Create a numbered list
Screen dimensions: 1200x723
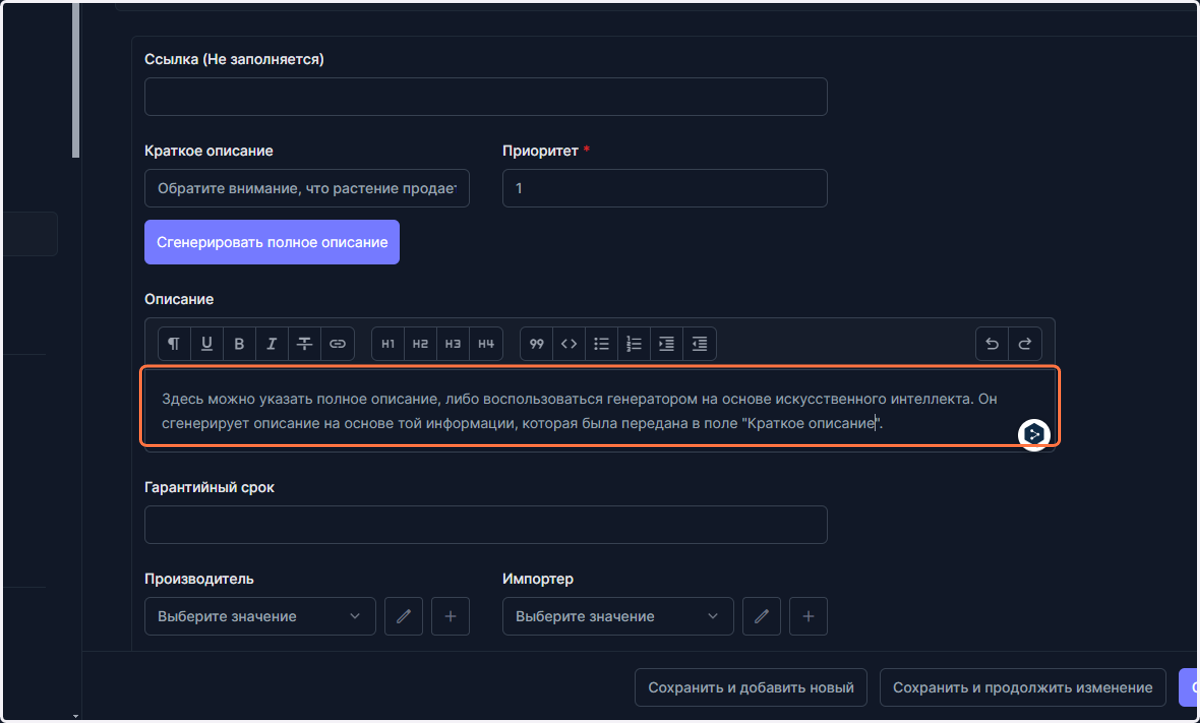pyautogui.click(x=634, y=343)
